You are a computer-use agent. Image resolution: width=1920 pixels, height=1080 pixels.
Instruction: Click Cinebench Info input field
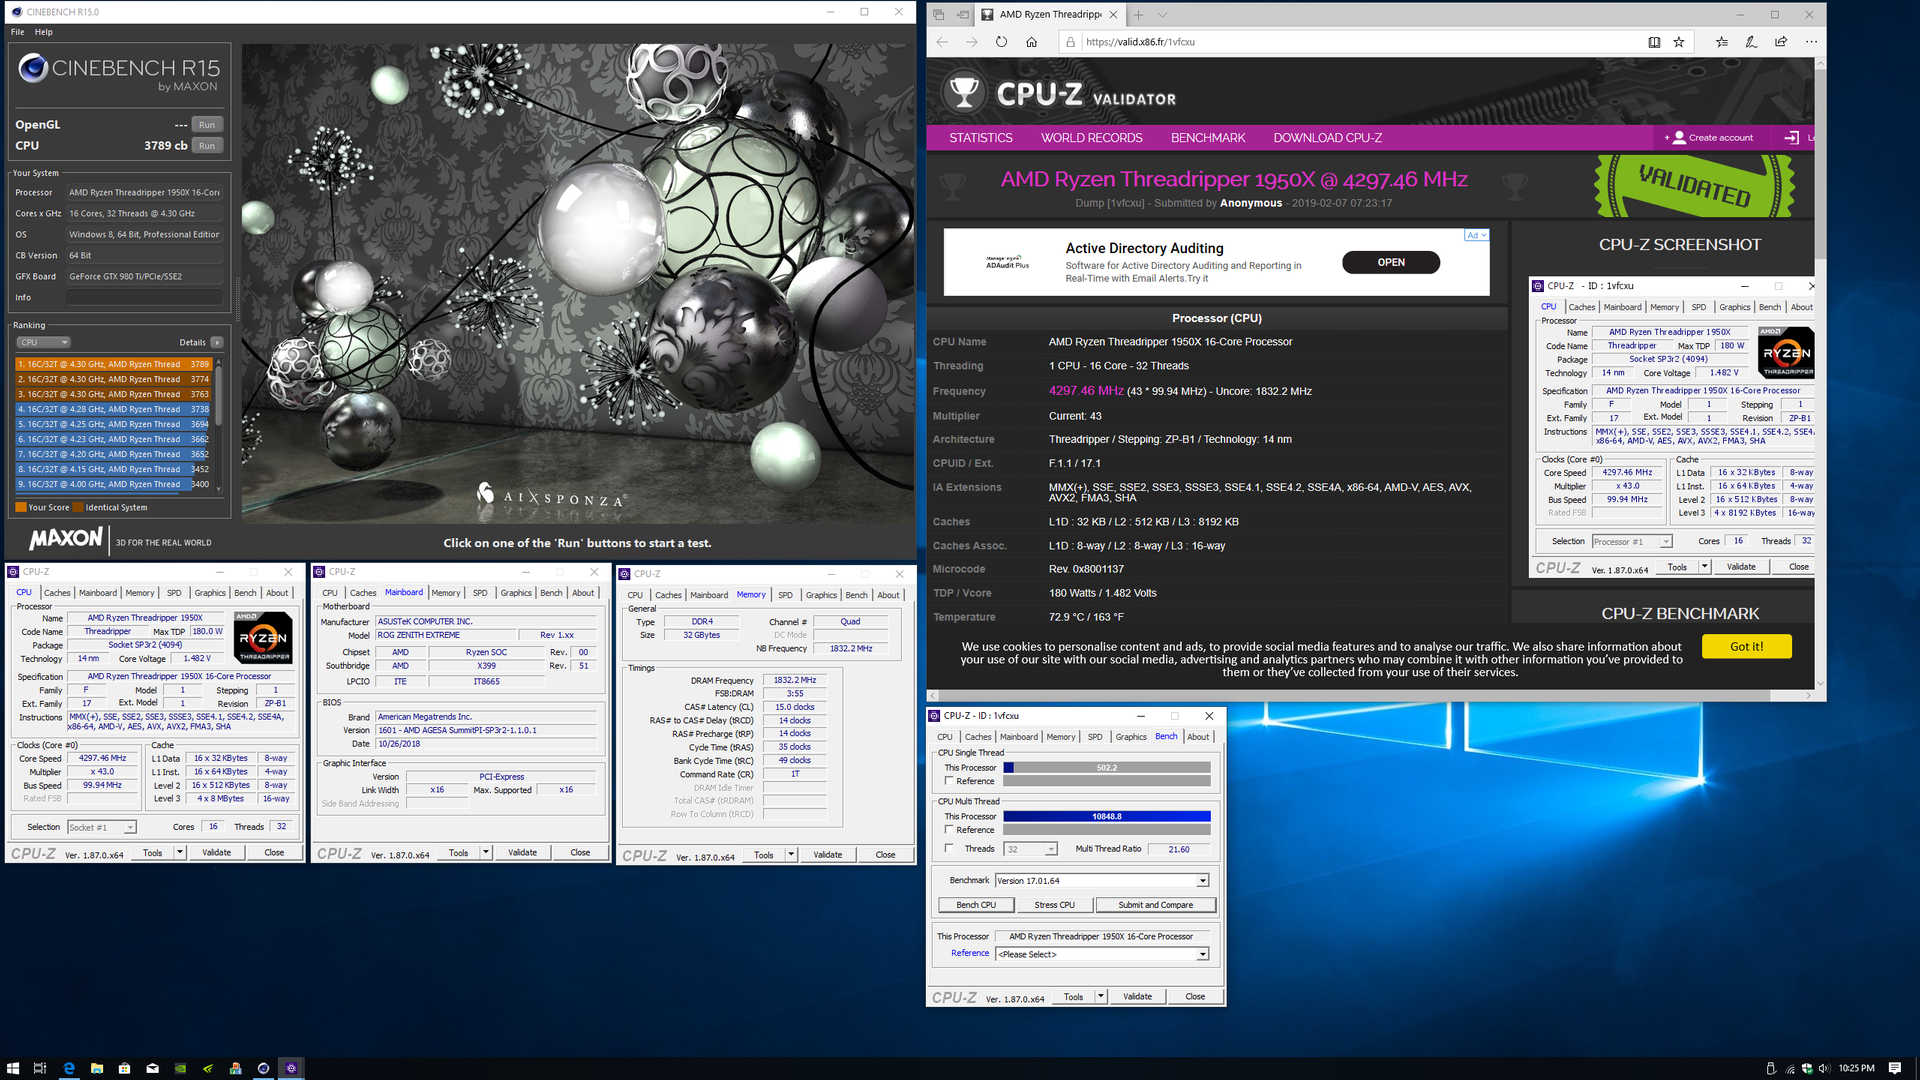click(144, 297)
